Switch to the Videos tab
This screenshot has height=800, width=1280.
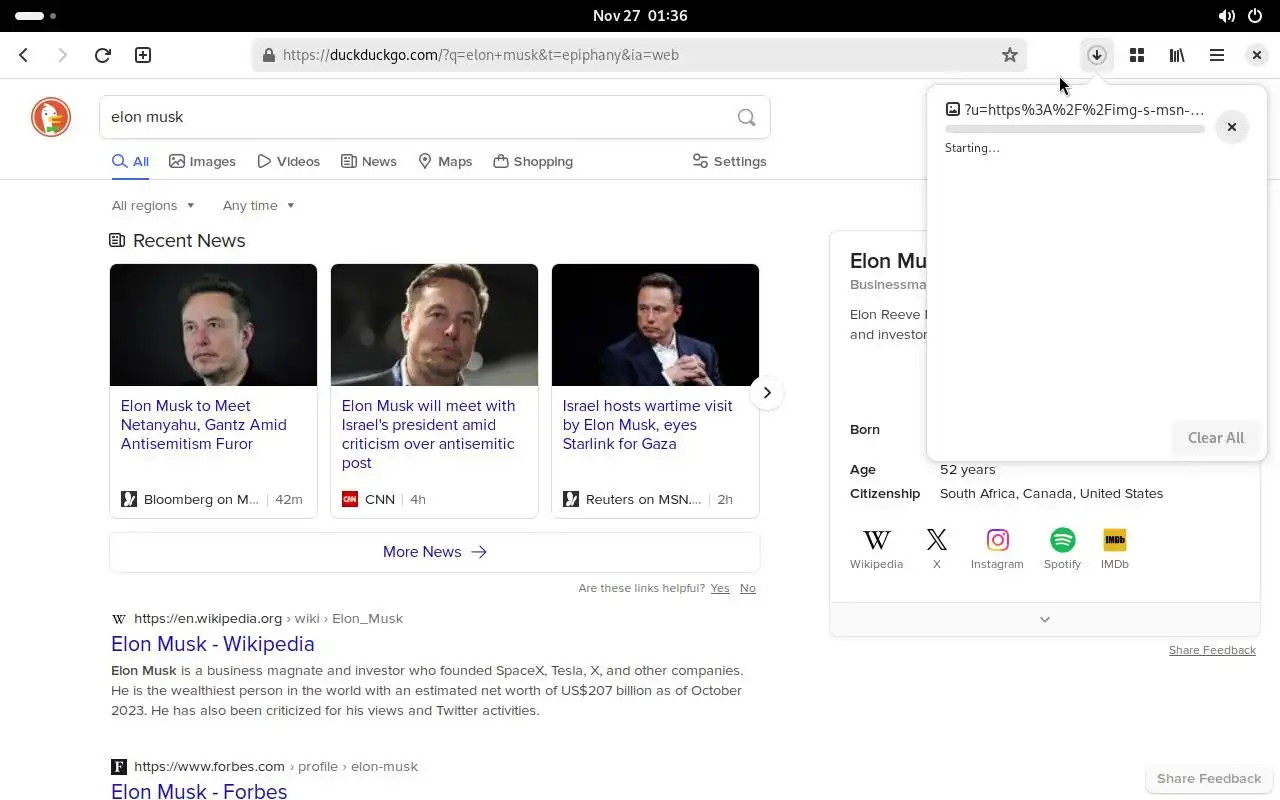tap(288, 161)
